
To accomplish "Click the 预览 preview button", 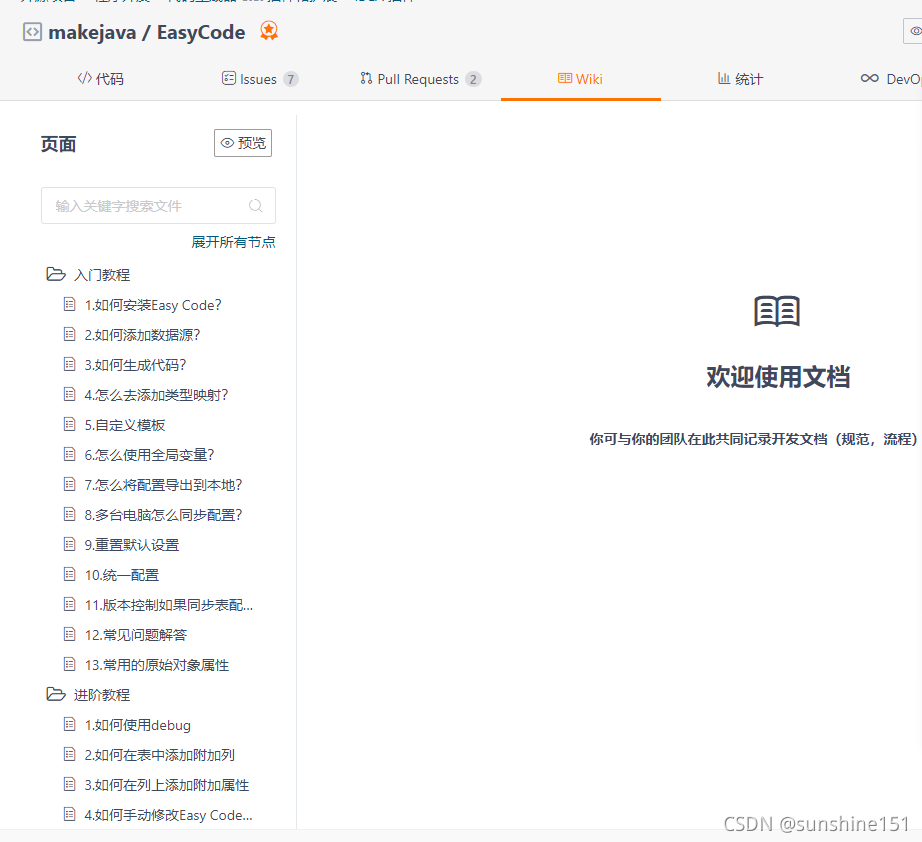I will [242, 142].
